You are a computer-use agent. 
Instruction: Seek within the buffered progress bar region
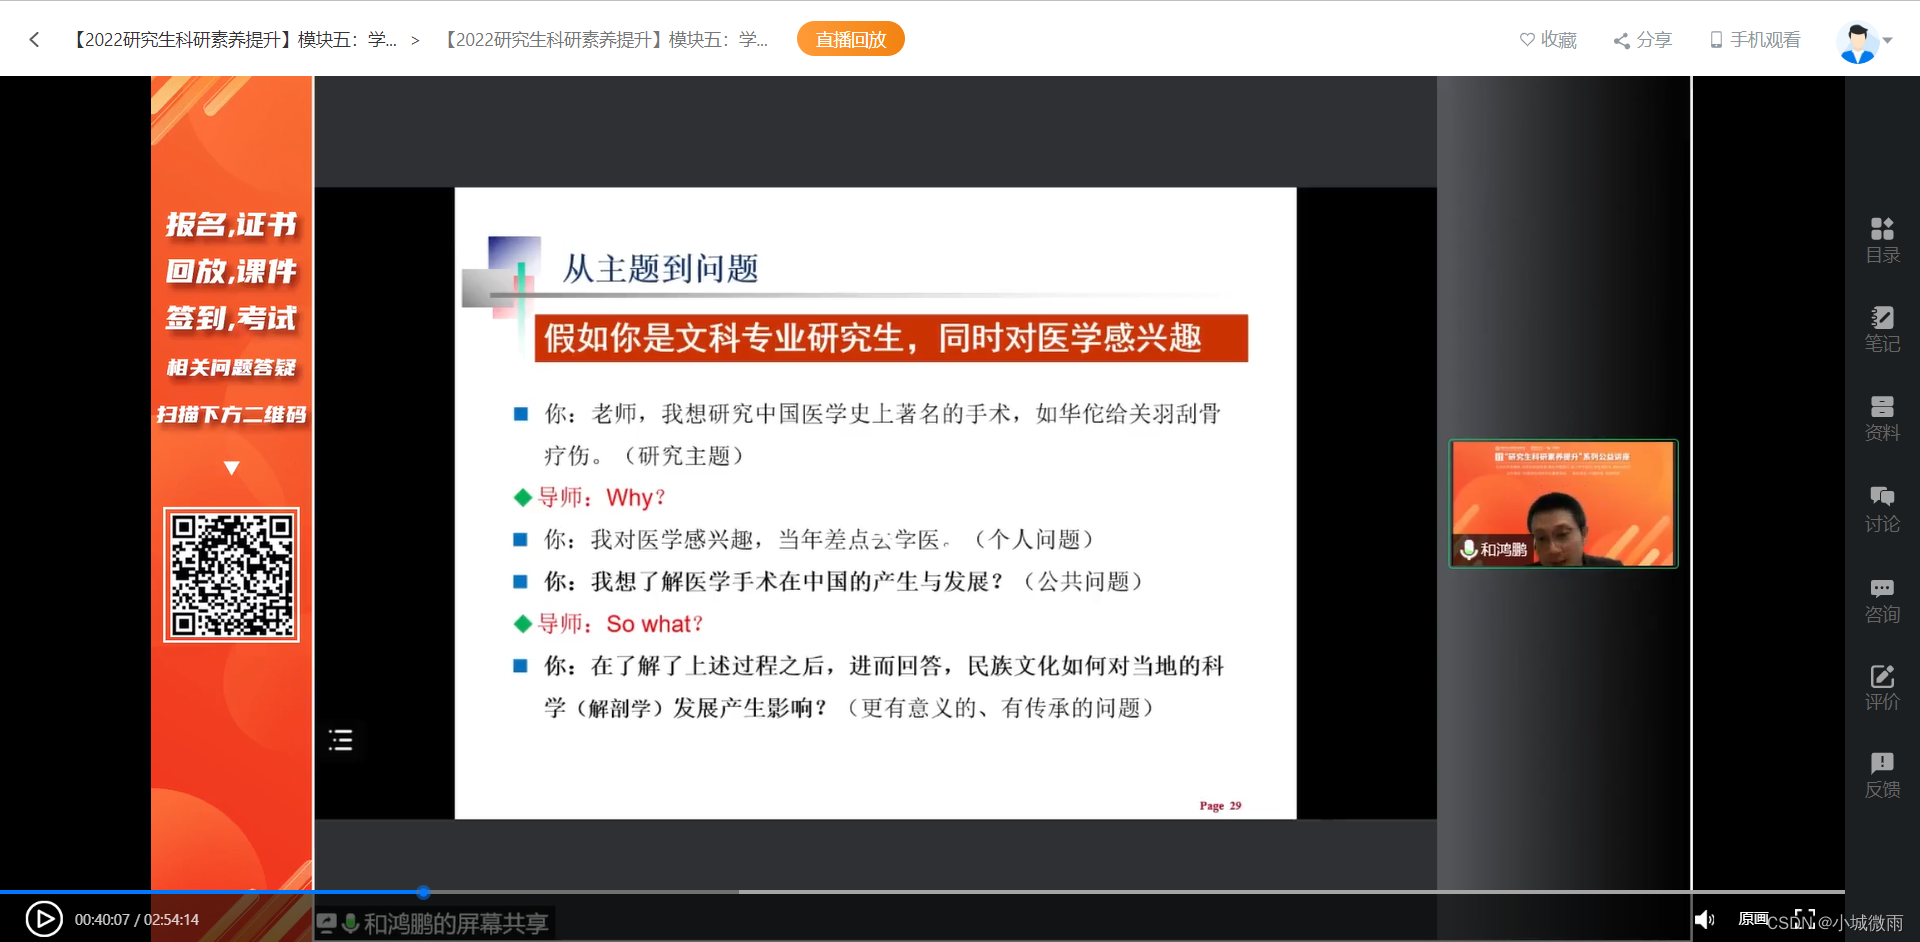582,891
